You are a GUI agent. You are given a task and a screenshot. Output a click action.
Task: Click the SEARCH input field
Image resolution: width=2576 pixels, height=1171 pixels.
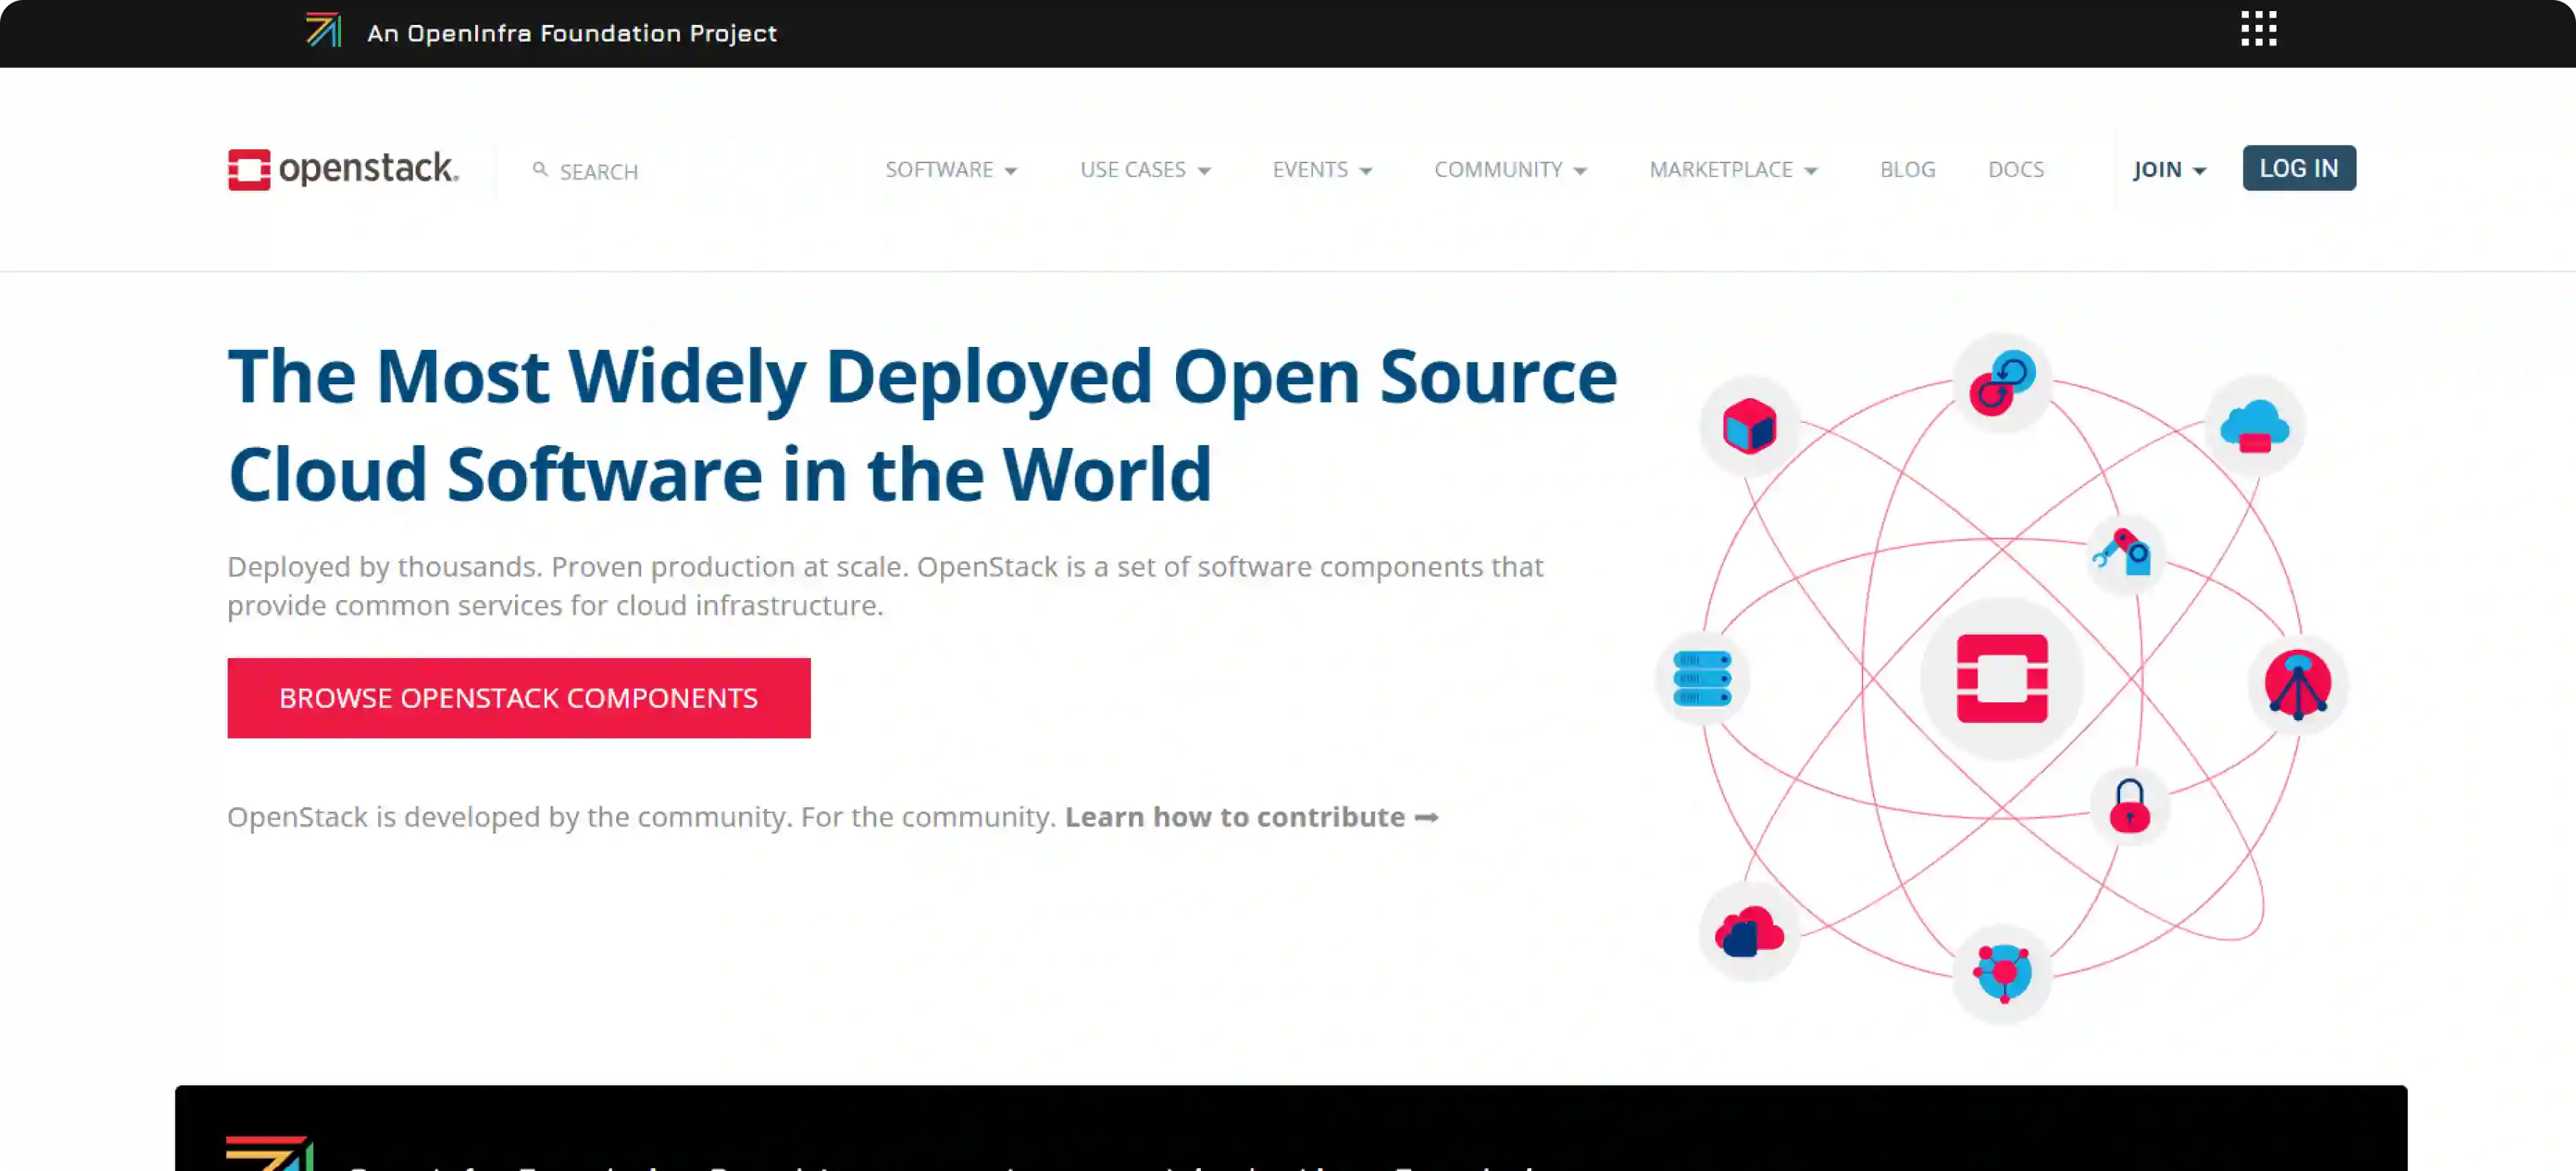tap(599, 171)
